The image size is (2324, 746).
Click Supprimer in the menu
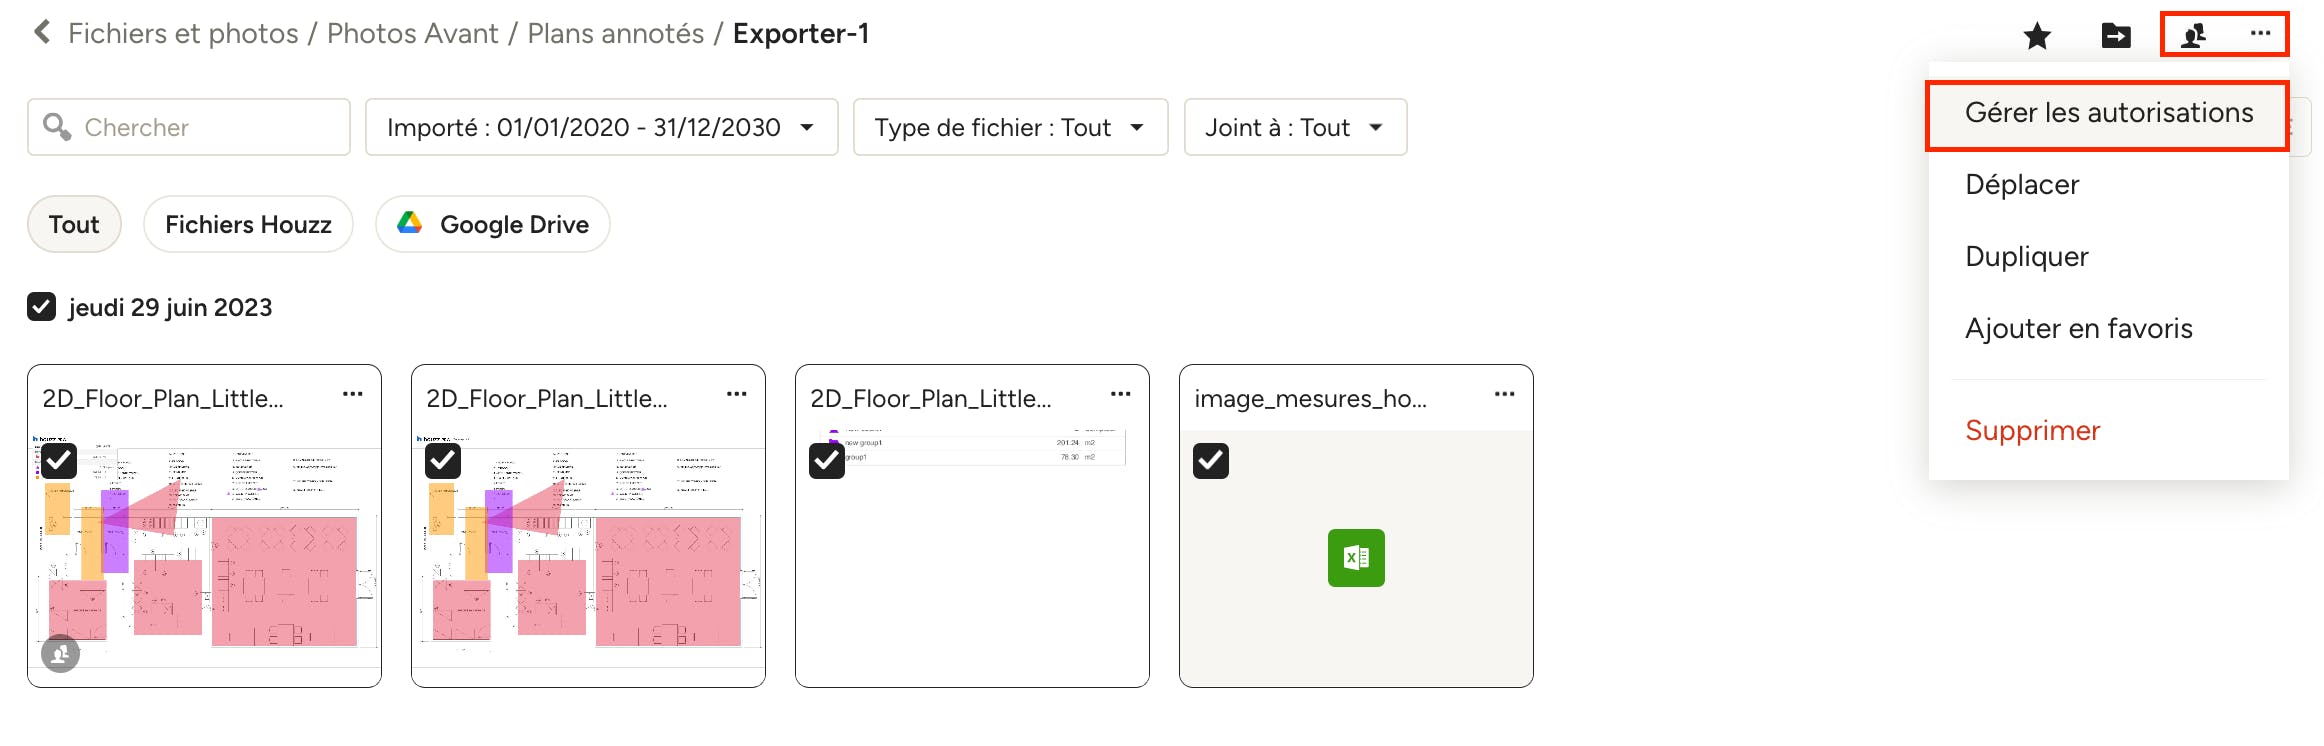click(x=2032, y=431)
